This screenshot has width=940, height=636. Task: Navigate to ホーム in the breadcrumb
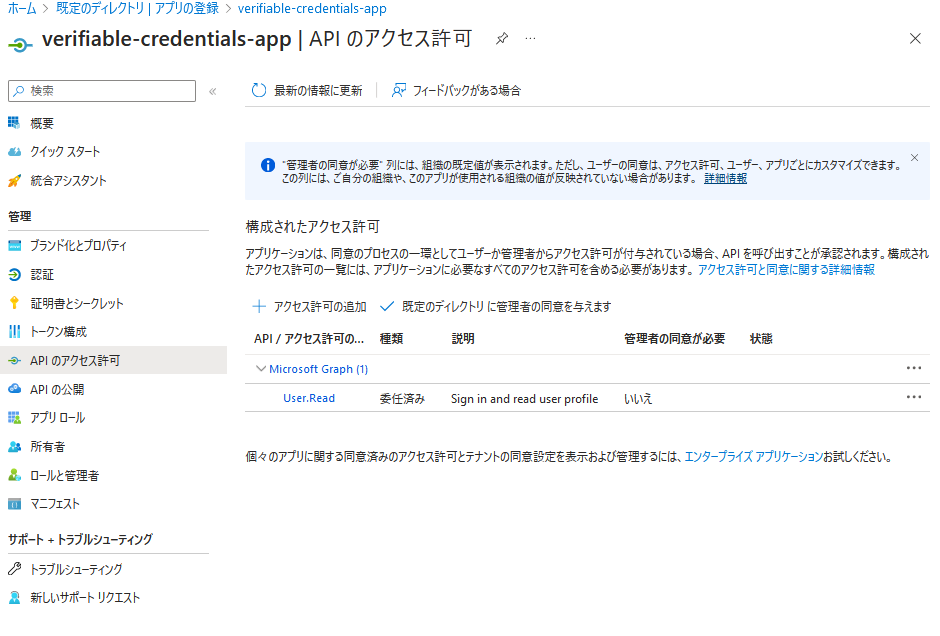click(x=20, y=8)
